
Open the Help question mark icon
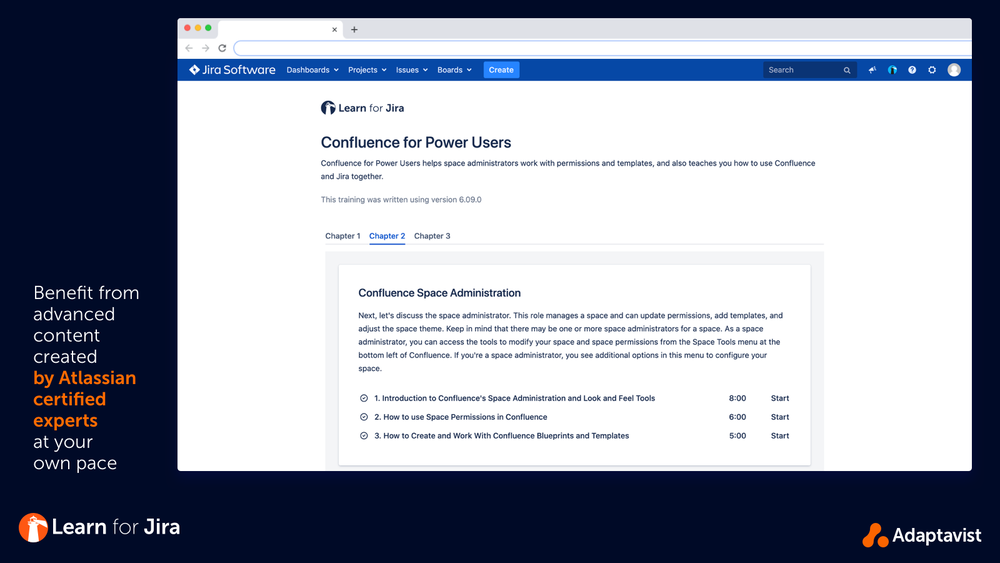(x=912, y=70)
